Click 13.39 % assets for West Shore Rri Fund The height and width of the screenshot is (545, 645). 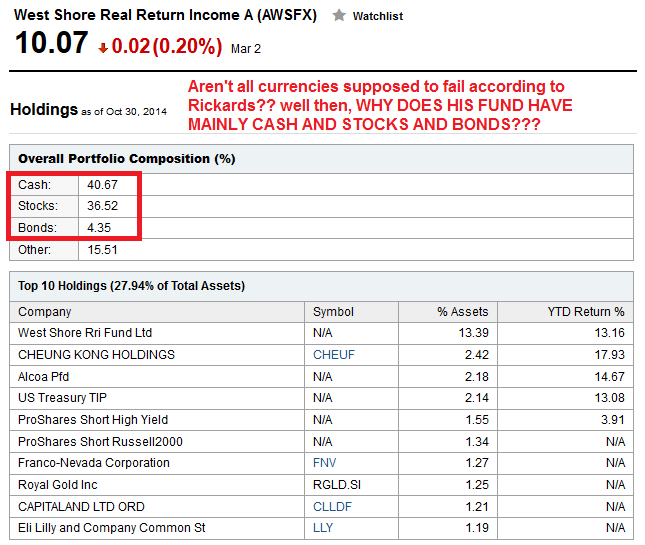473,332
